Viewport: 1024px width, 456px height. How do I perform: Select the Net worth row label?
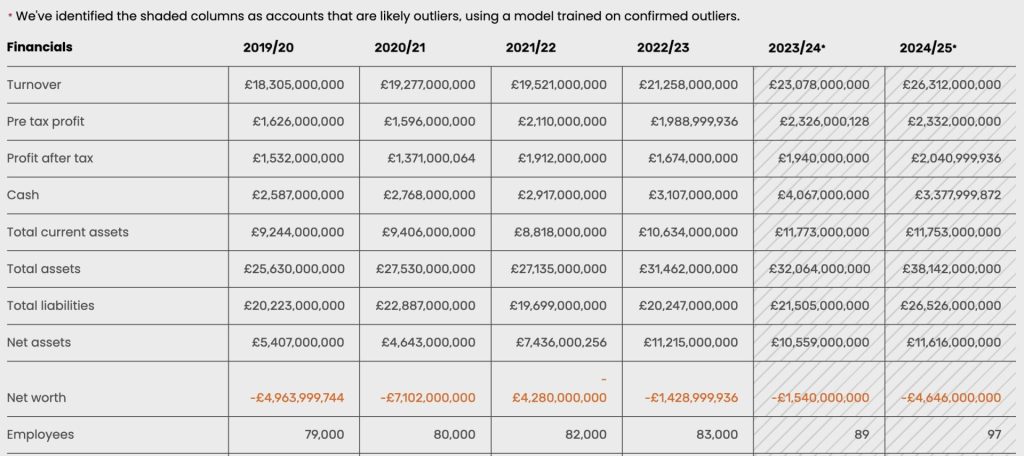(x=36, y=398)
